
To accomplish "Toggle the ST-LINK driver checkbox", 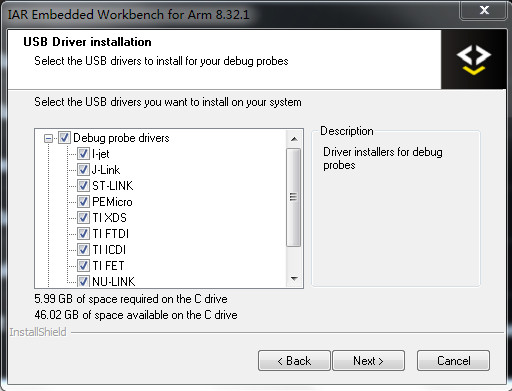I will 83,186.
